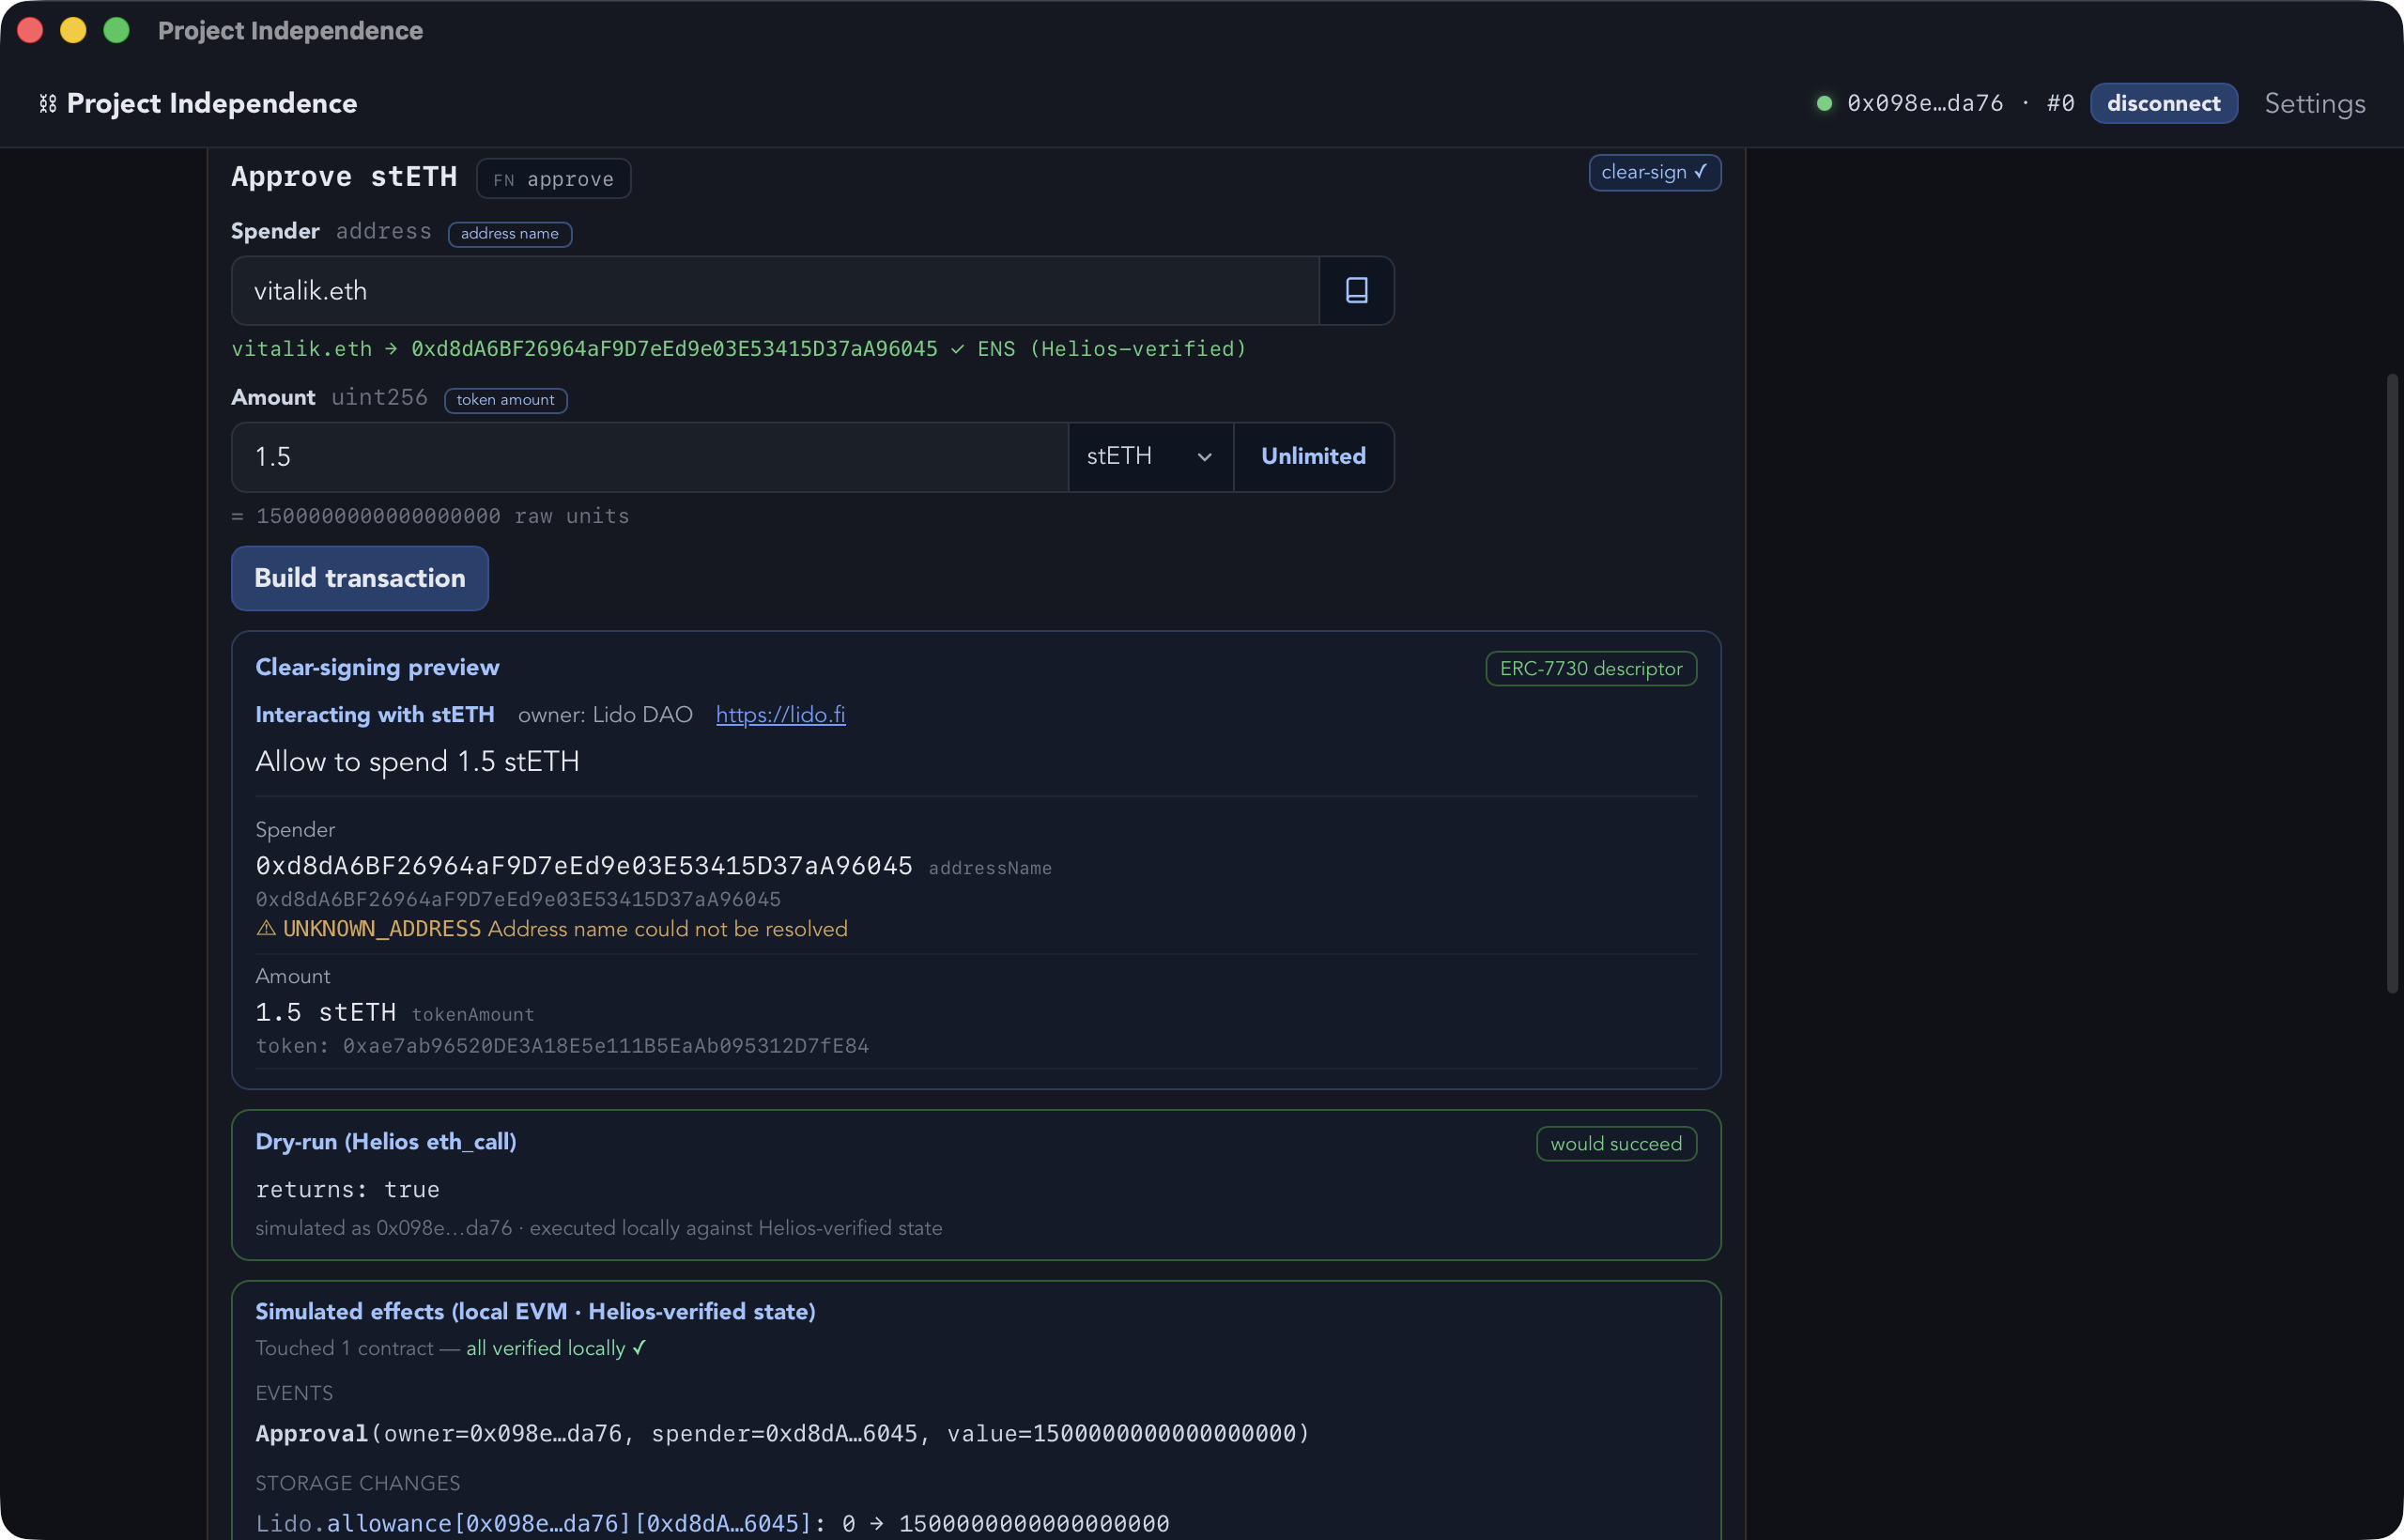Click the 'simulated as 0x098e…da76' note
Viewport: 2404px width, 1540px height.
tap(598, 1227)
